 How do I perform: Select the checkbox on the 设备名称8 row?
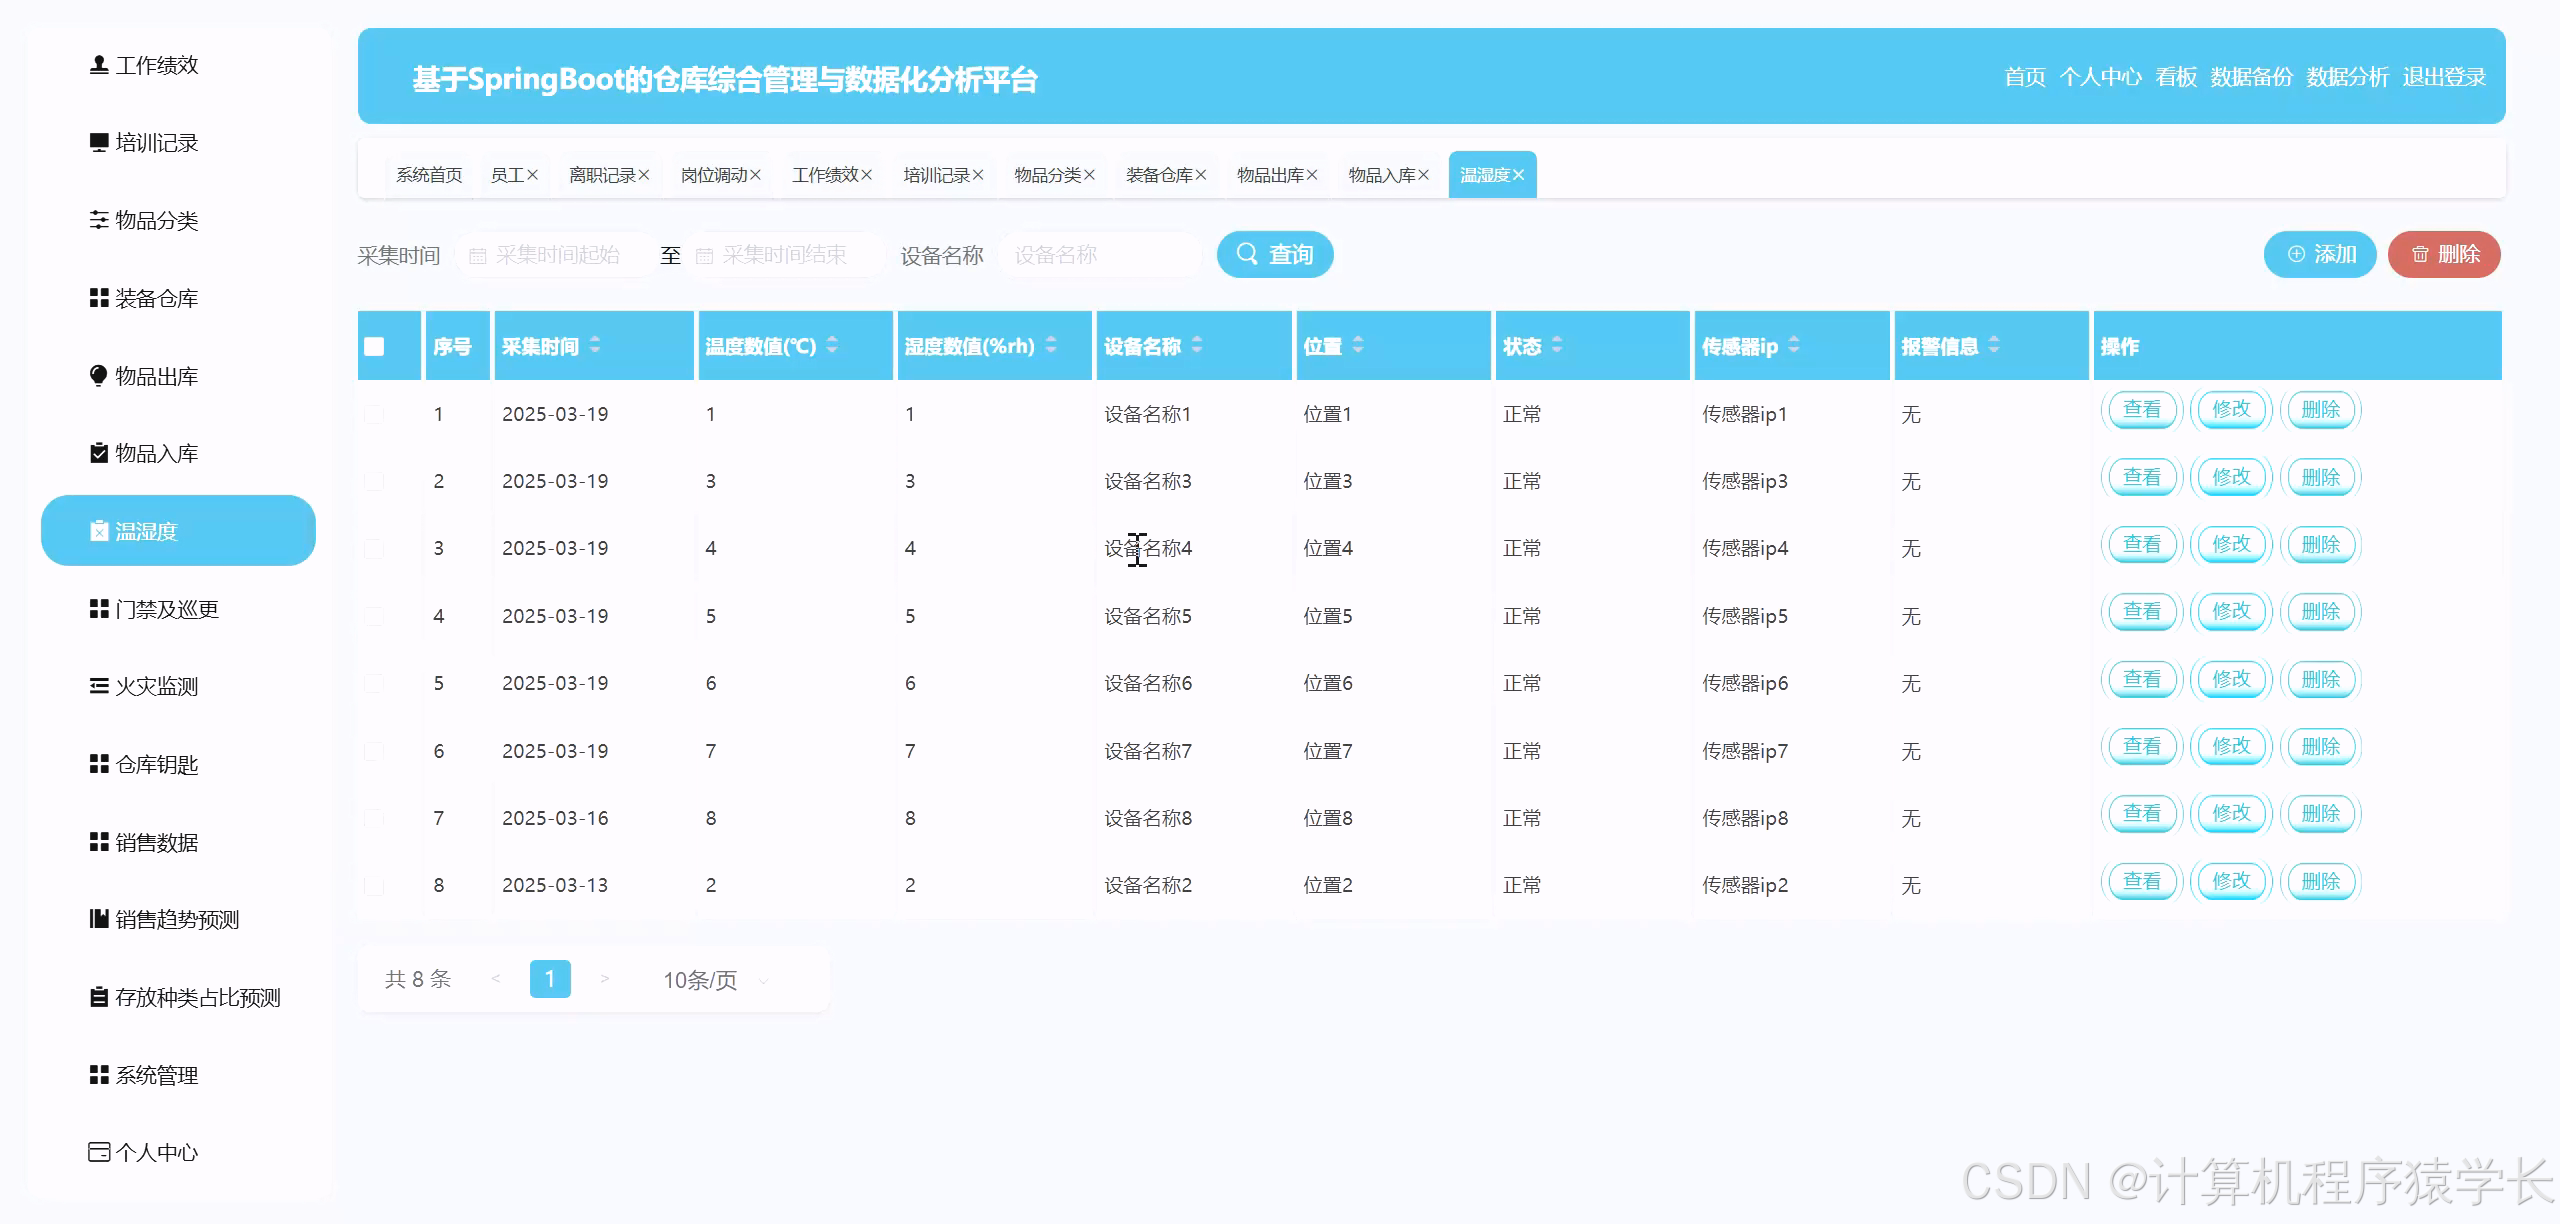coord(374,817)
